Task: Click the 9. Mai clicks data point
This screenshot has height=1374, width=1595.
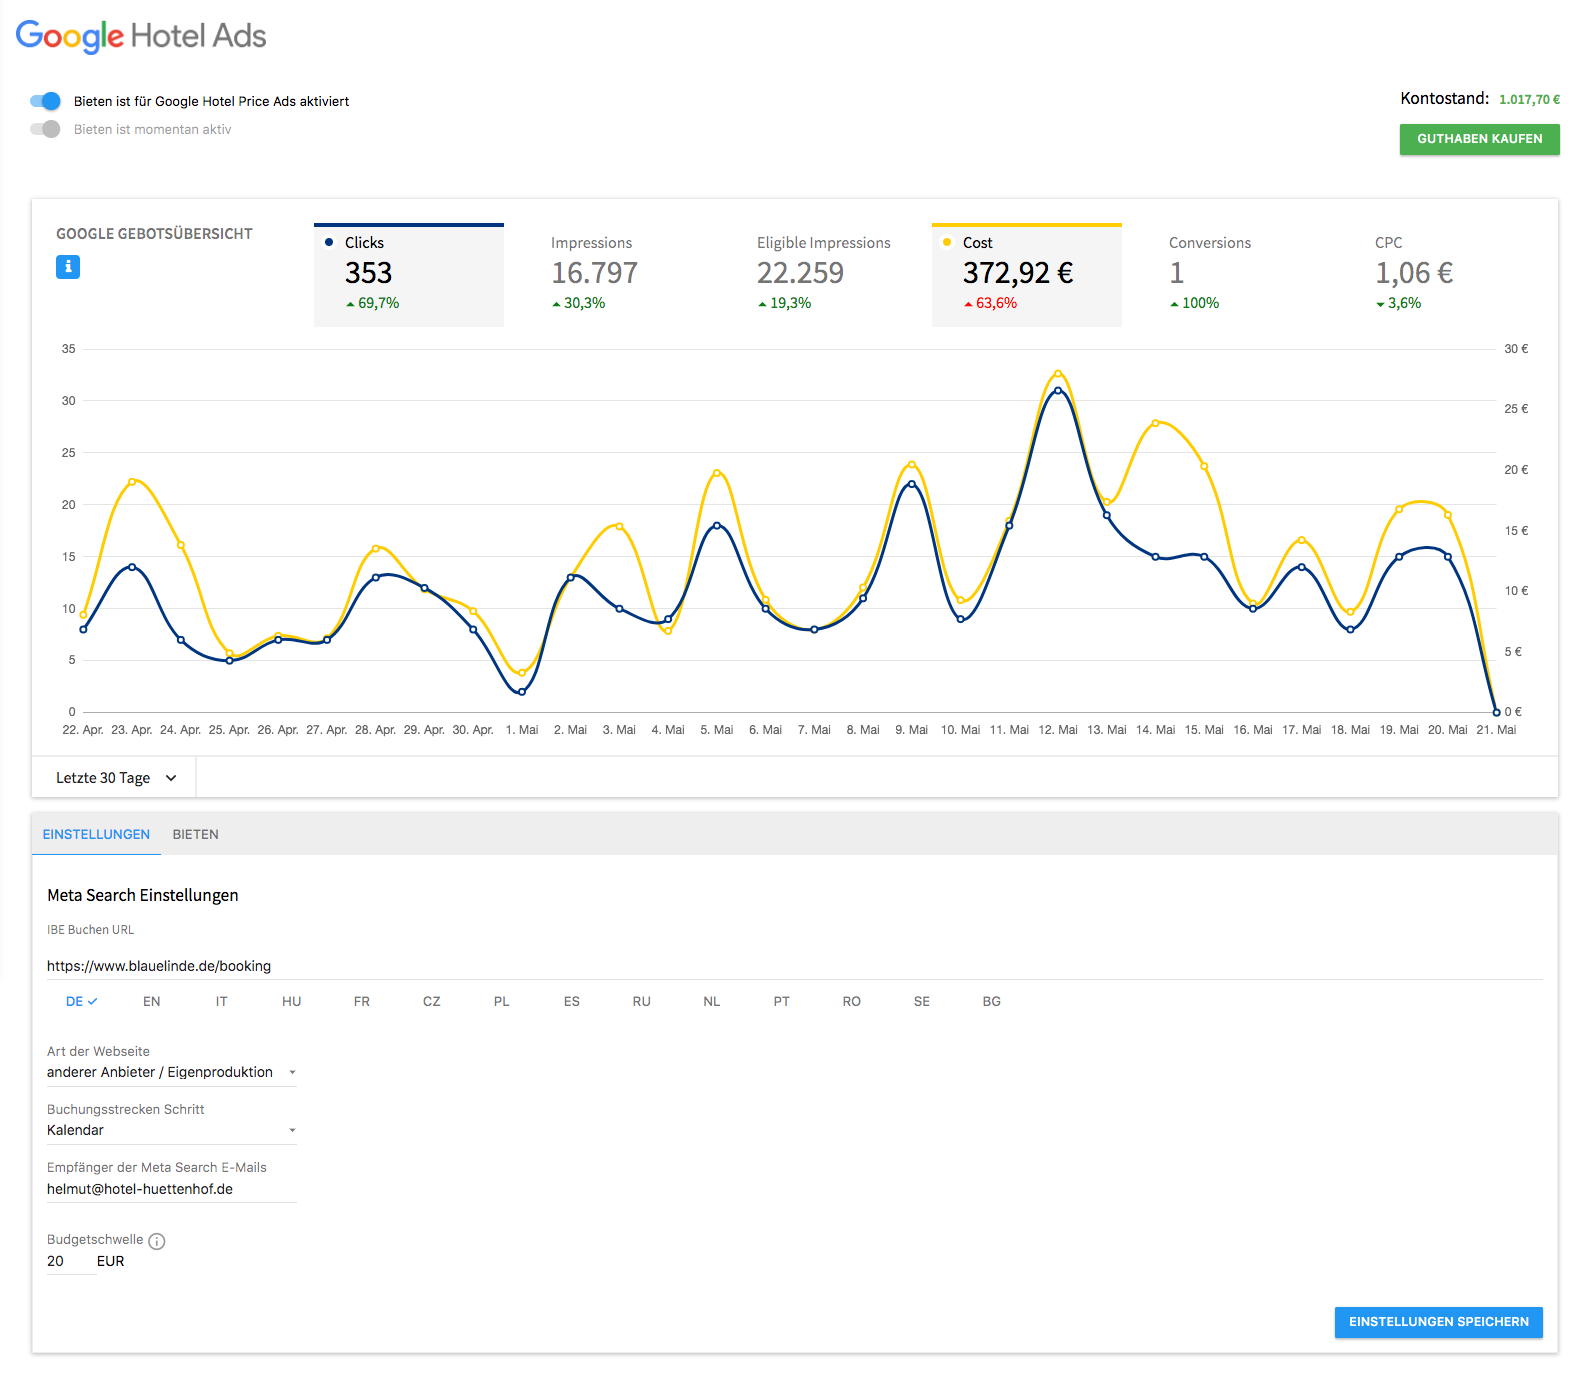Action: (912, 484)
